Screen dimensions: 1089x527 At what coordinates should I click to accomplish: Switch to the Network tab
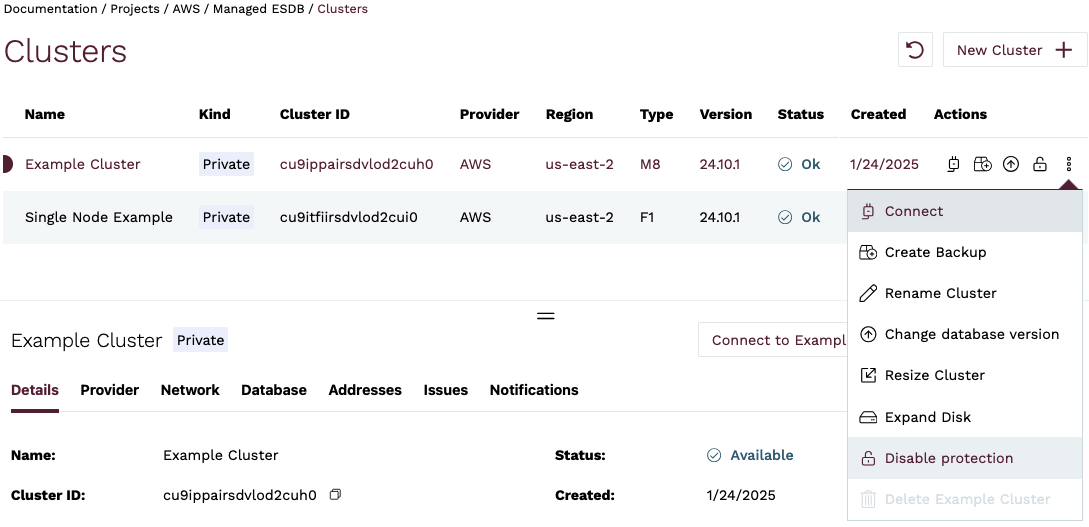(190, 390)
